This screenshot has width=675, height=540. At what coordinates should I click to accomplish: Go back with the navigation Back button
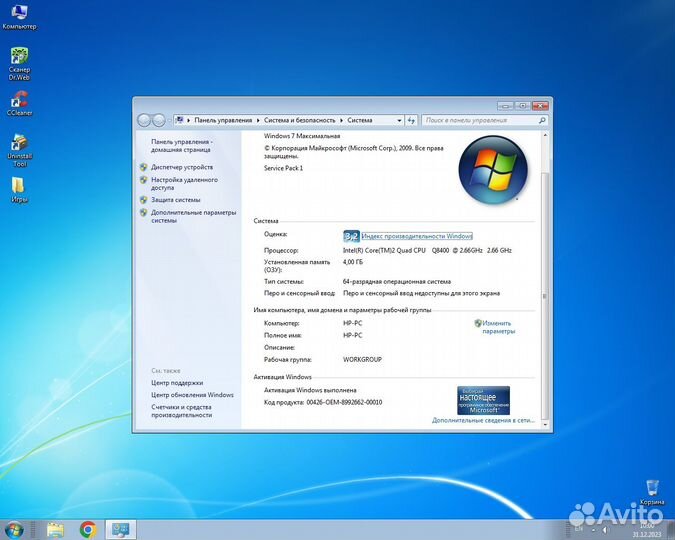click(144, 120)
